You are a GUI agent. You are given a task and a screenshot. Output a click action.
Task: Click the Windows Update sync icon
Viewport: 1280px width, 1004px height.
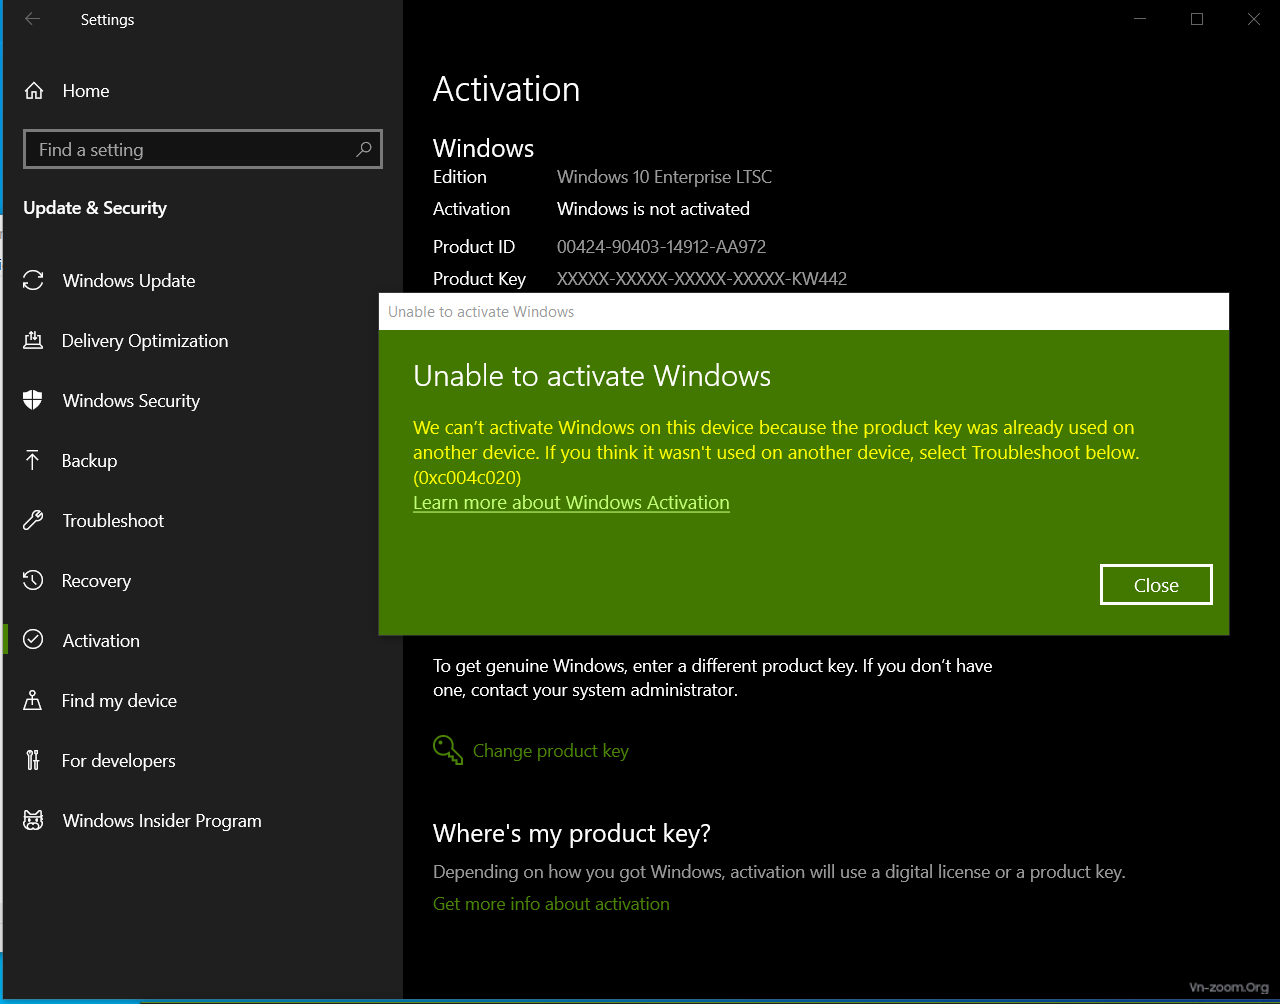33,280
